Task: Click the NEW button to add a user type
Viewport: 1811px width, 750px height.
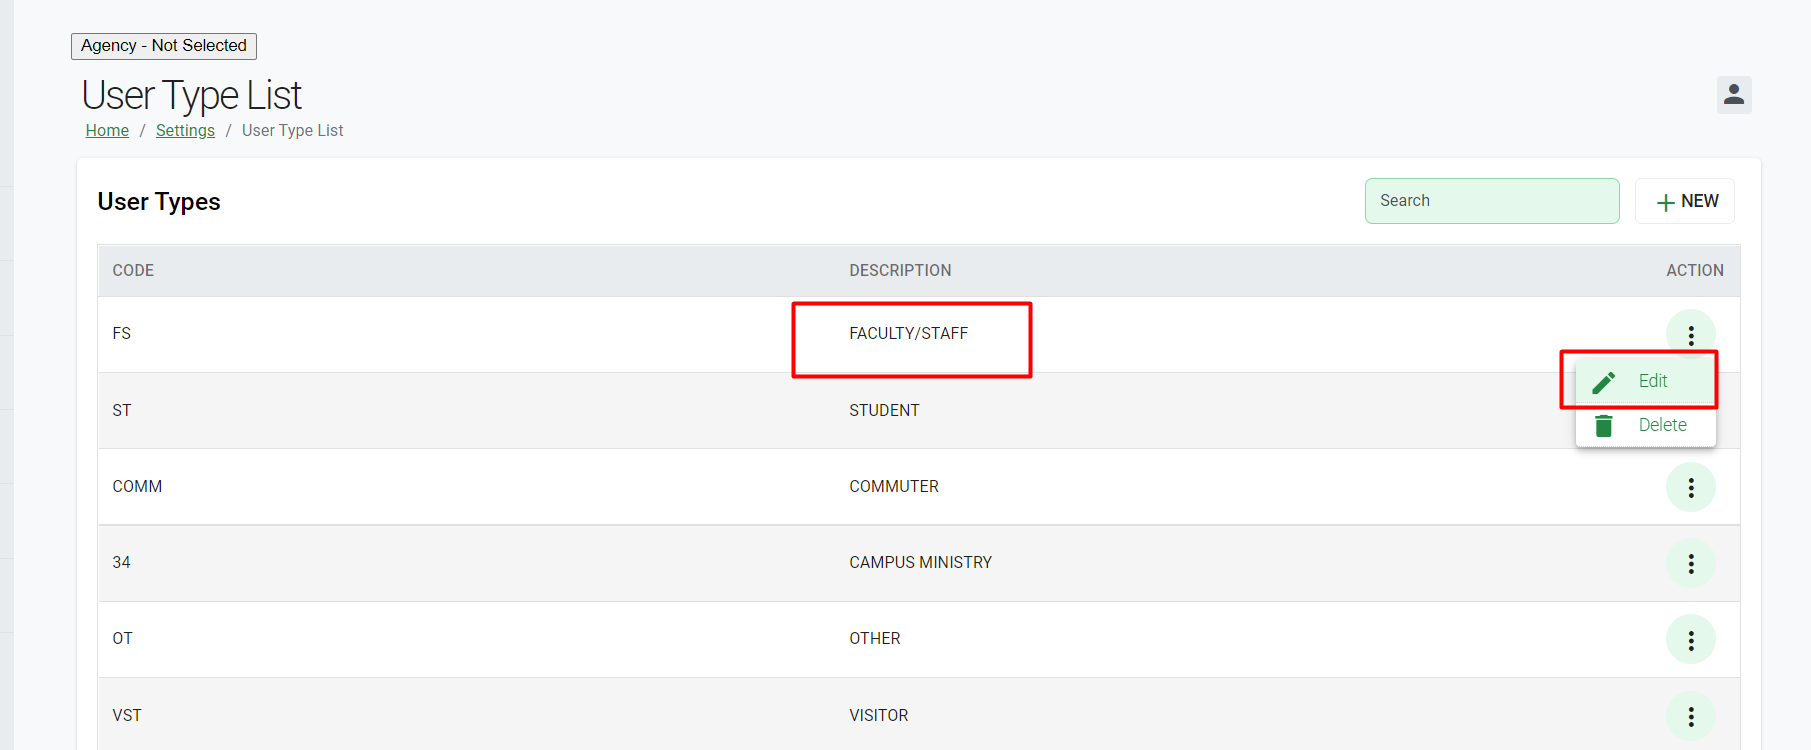Action: coord(1684,201)
